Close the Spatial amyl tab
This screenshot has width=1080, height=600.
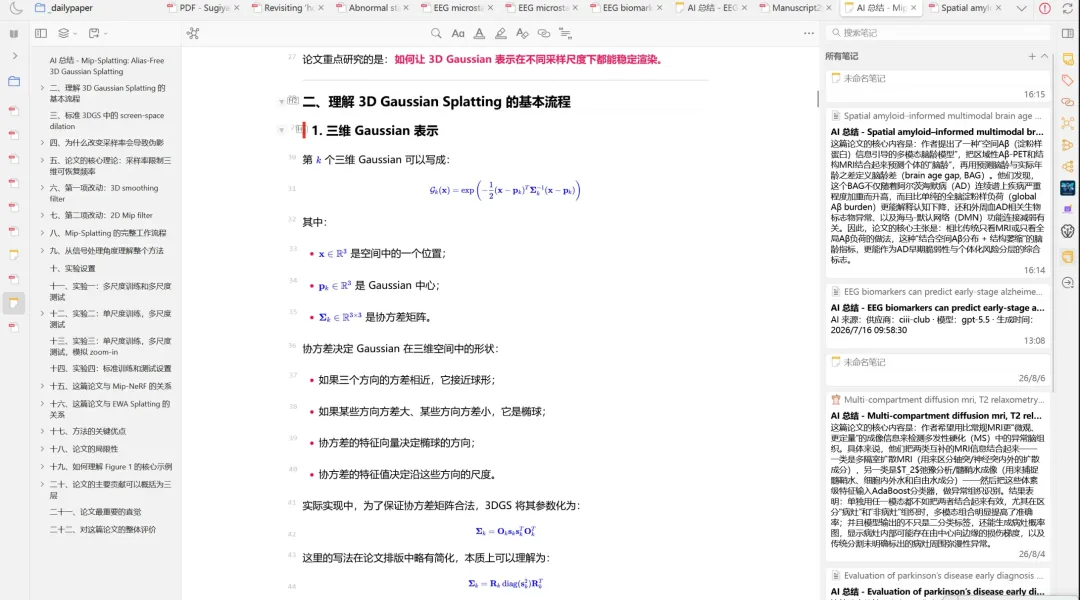coord(998,8)
